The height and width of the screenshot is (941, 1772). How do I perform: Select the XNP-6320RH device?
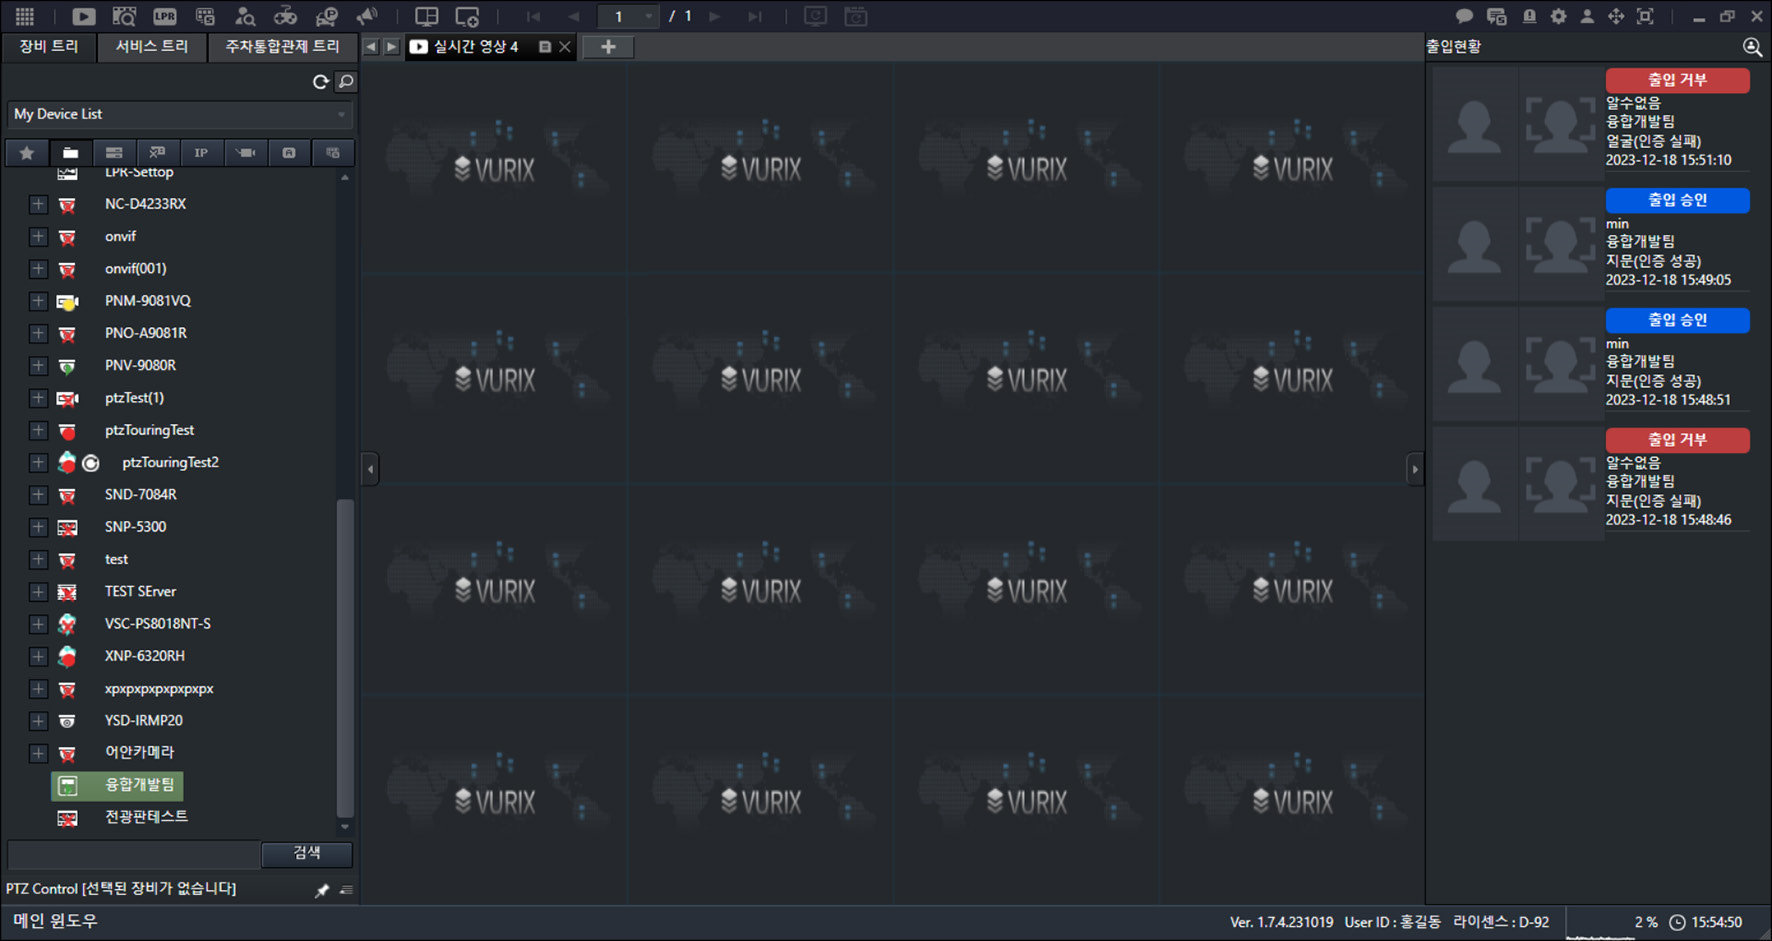[x=145, y=656]
